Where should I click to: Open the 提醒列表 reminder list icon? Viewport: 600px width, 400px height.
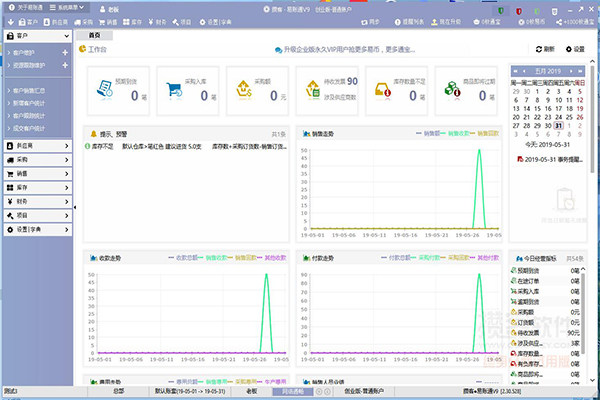[398, 22]
